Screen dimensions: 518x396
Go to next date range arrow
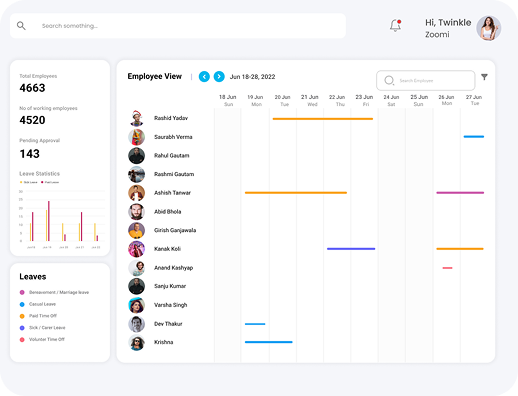click(219, 77)
